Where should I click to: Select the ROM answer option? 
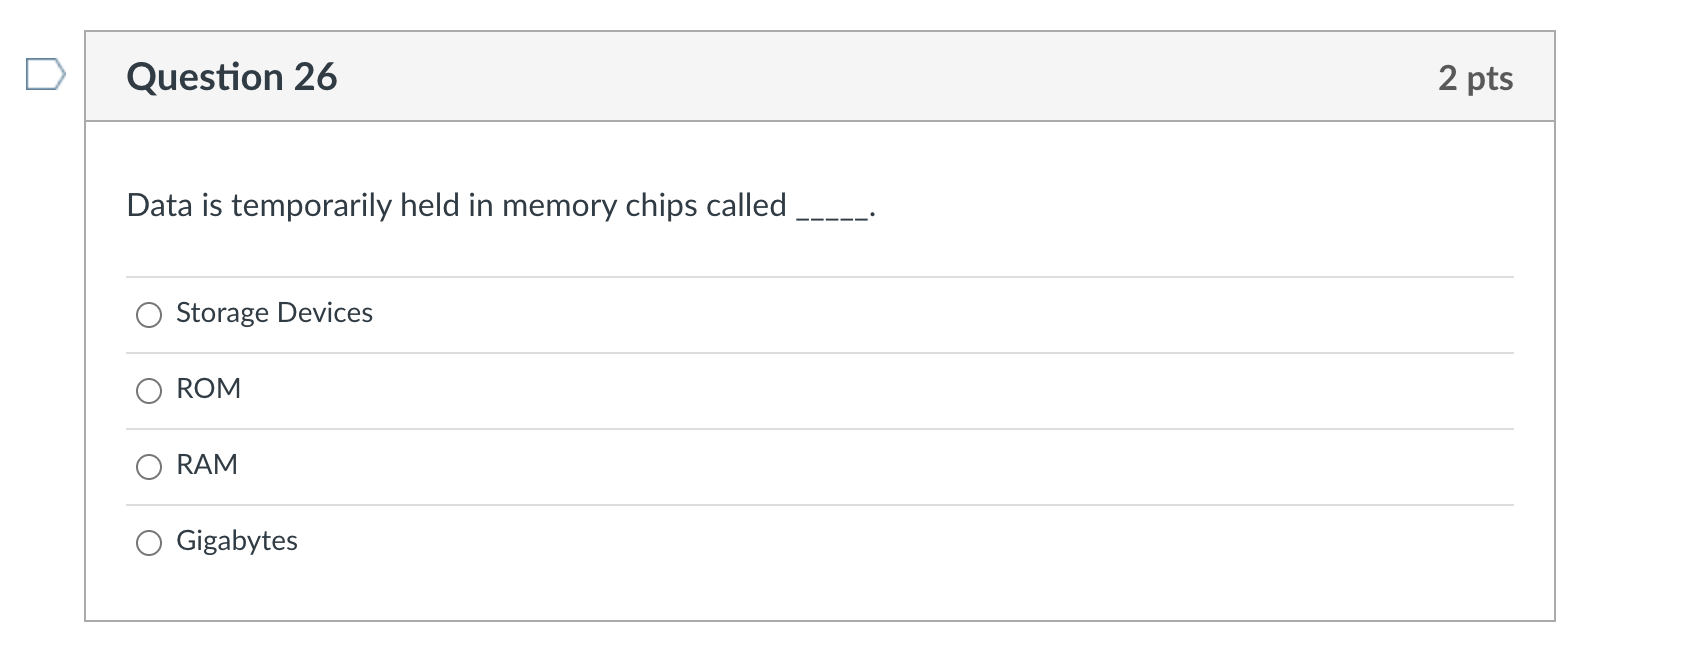point(149,390)
